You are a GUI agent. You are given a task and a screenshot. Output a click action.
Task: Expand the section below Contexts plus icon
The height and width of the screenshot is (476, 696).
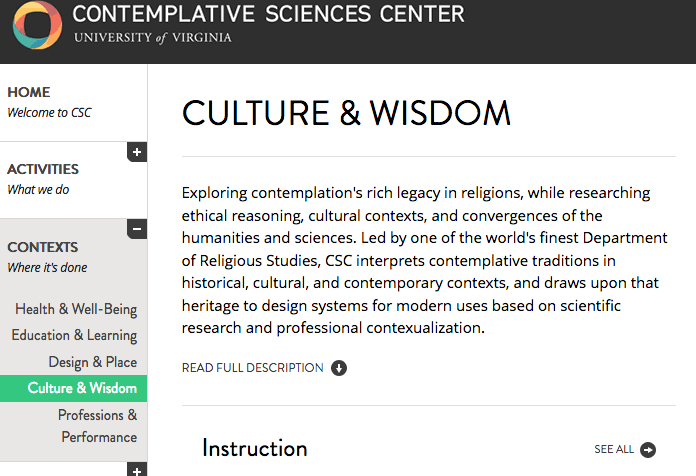(137, 469)
